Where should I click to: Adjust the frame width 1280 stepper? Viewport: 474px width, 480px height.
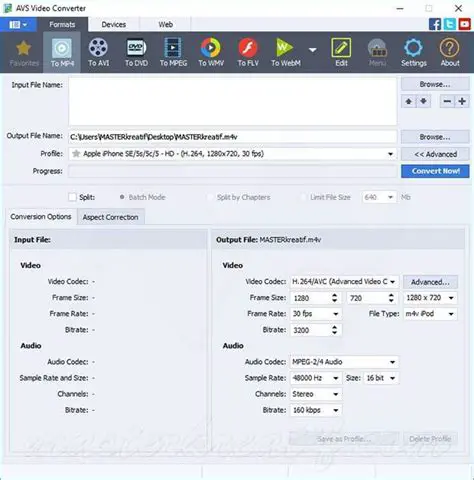coord(334,298)
